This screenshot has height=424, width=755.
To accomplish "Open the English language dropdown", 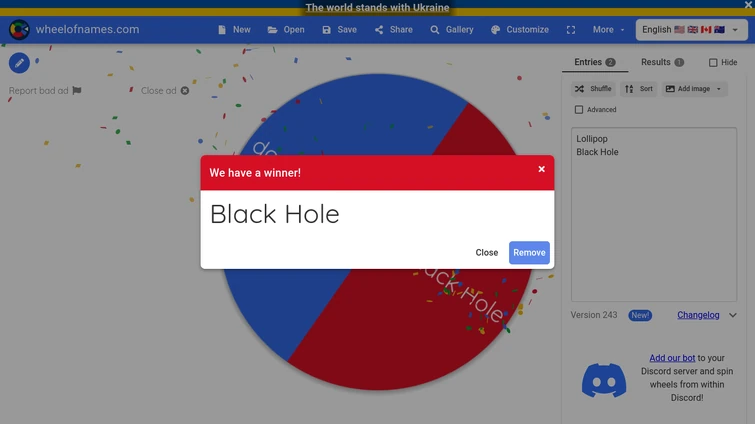I will (691, 30).
